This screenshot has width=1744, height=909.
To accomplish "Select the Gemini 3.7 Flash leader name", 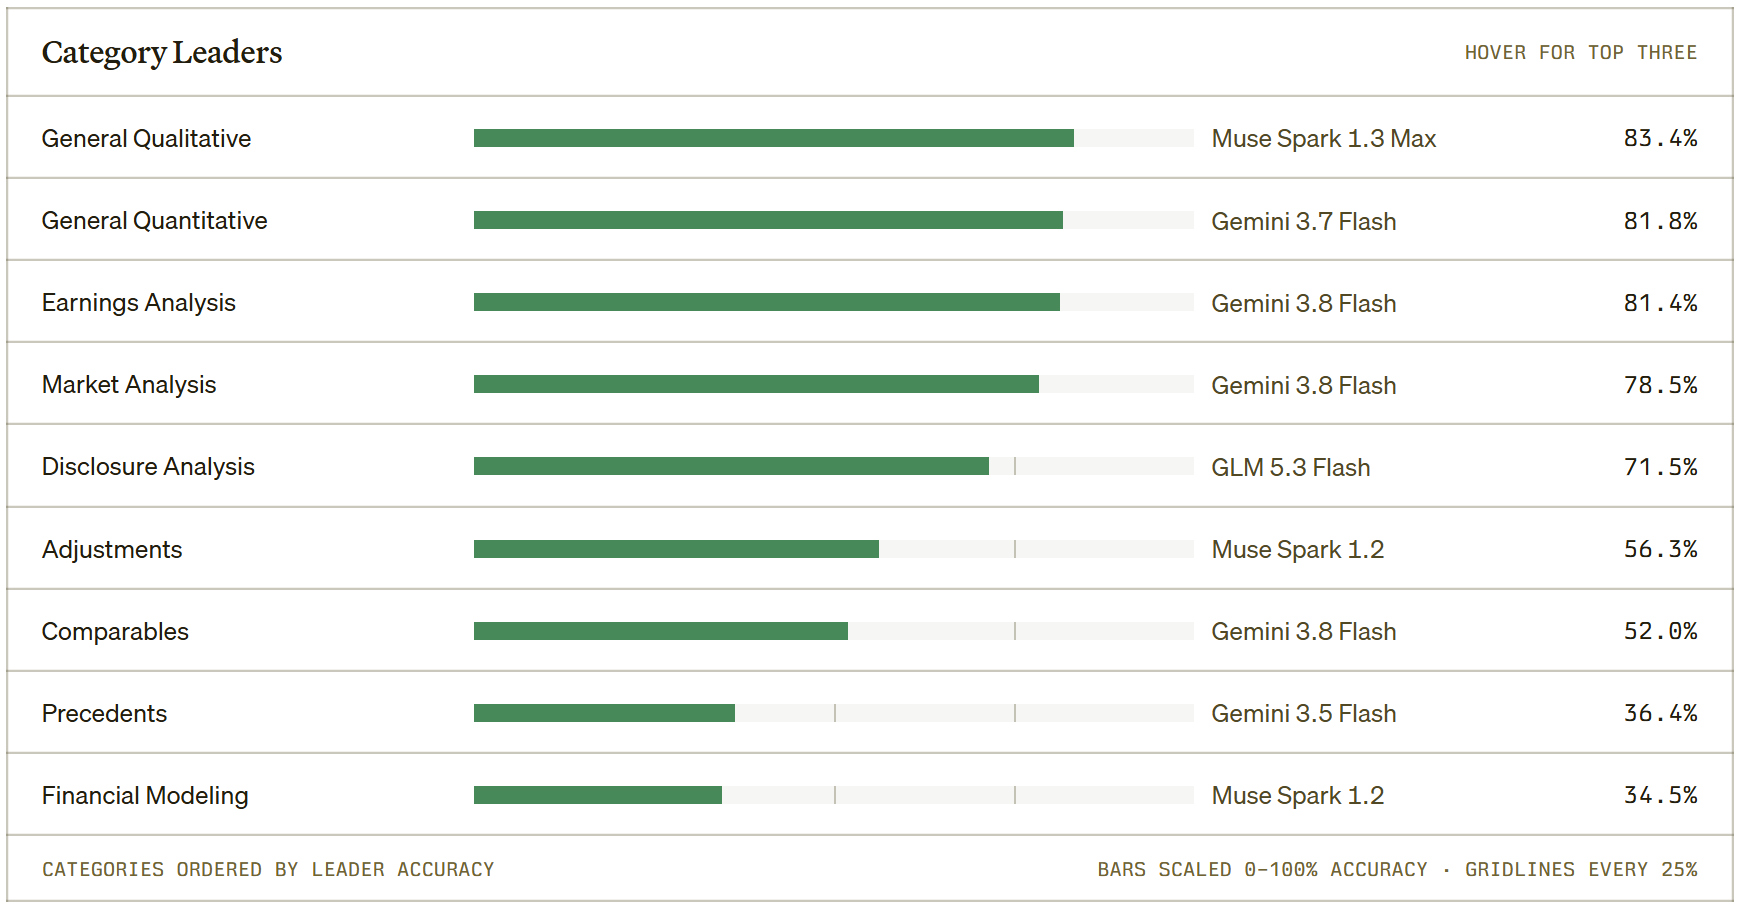I will 1304,221.
